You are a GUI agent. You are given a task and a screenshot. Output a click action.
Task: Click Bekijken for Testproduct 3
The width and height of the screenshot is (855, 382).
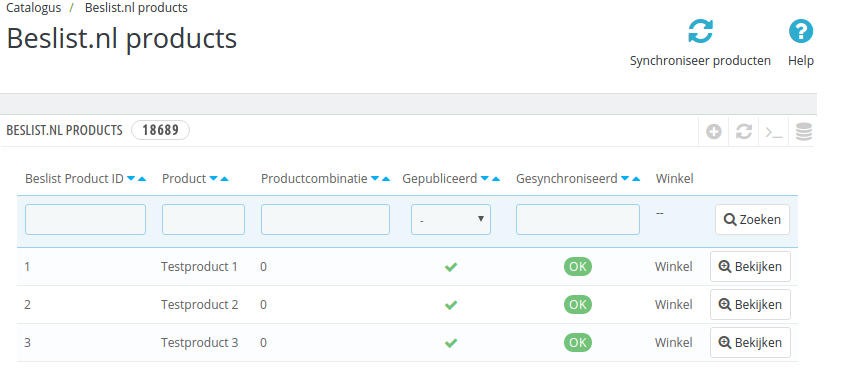pos(750,343)
